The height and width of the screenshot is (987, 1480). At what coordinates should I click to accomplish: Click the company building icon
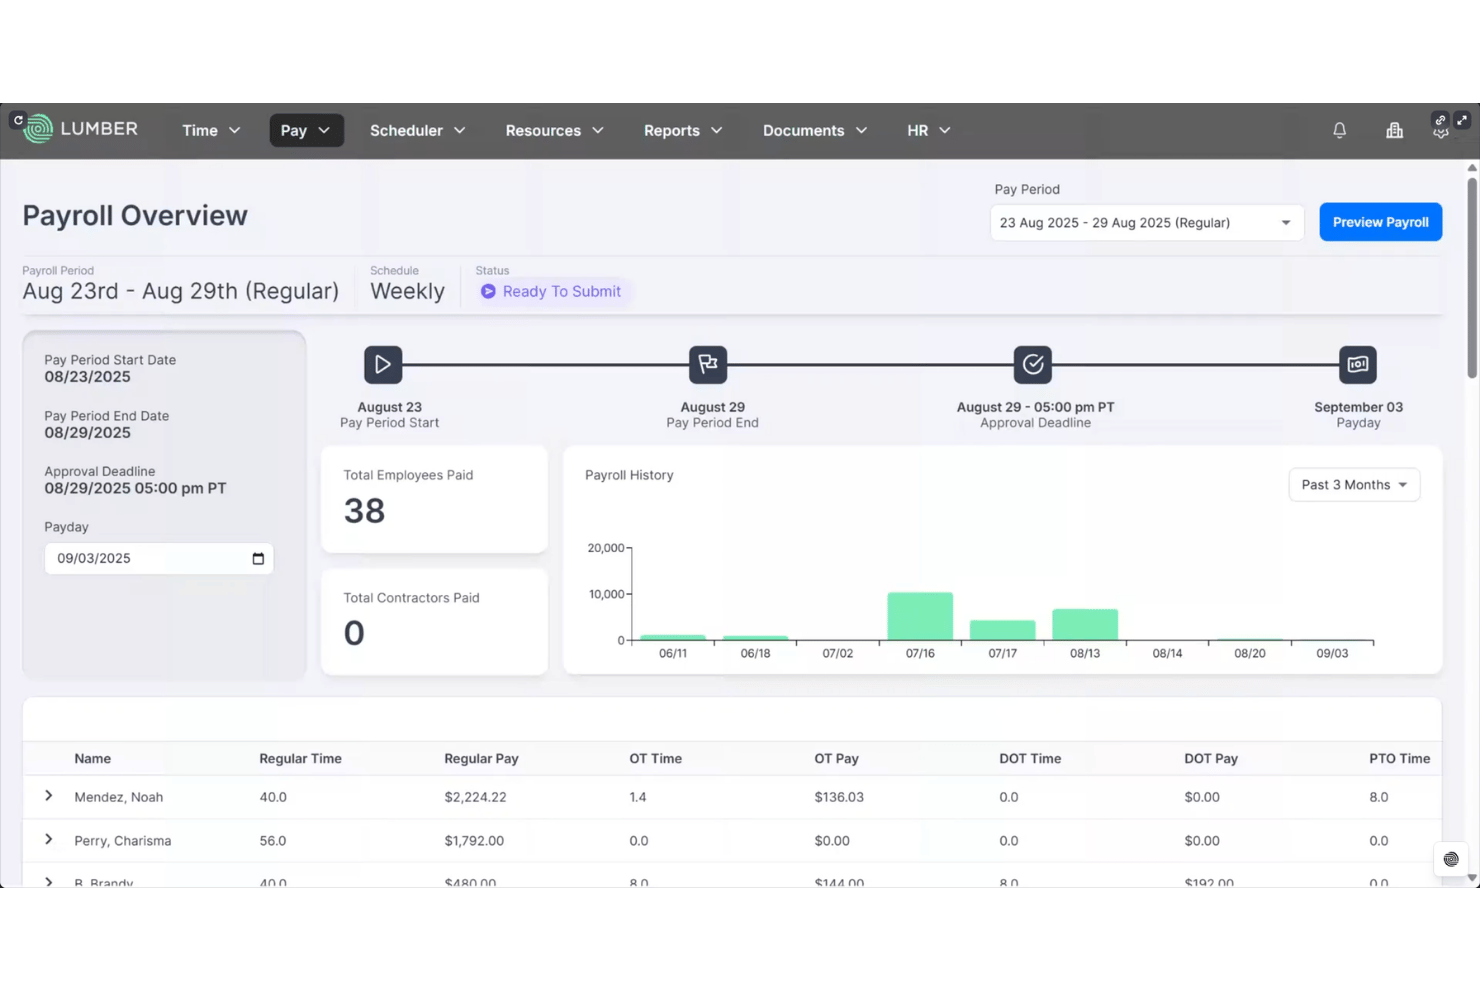pyautogui.click(x=1394, y=130)
